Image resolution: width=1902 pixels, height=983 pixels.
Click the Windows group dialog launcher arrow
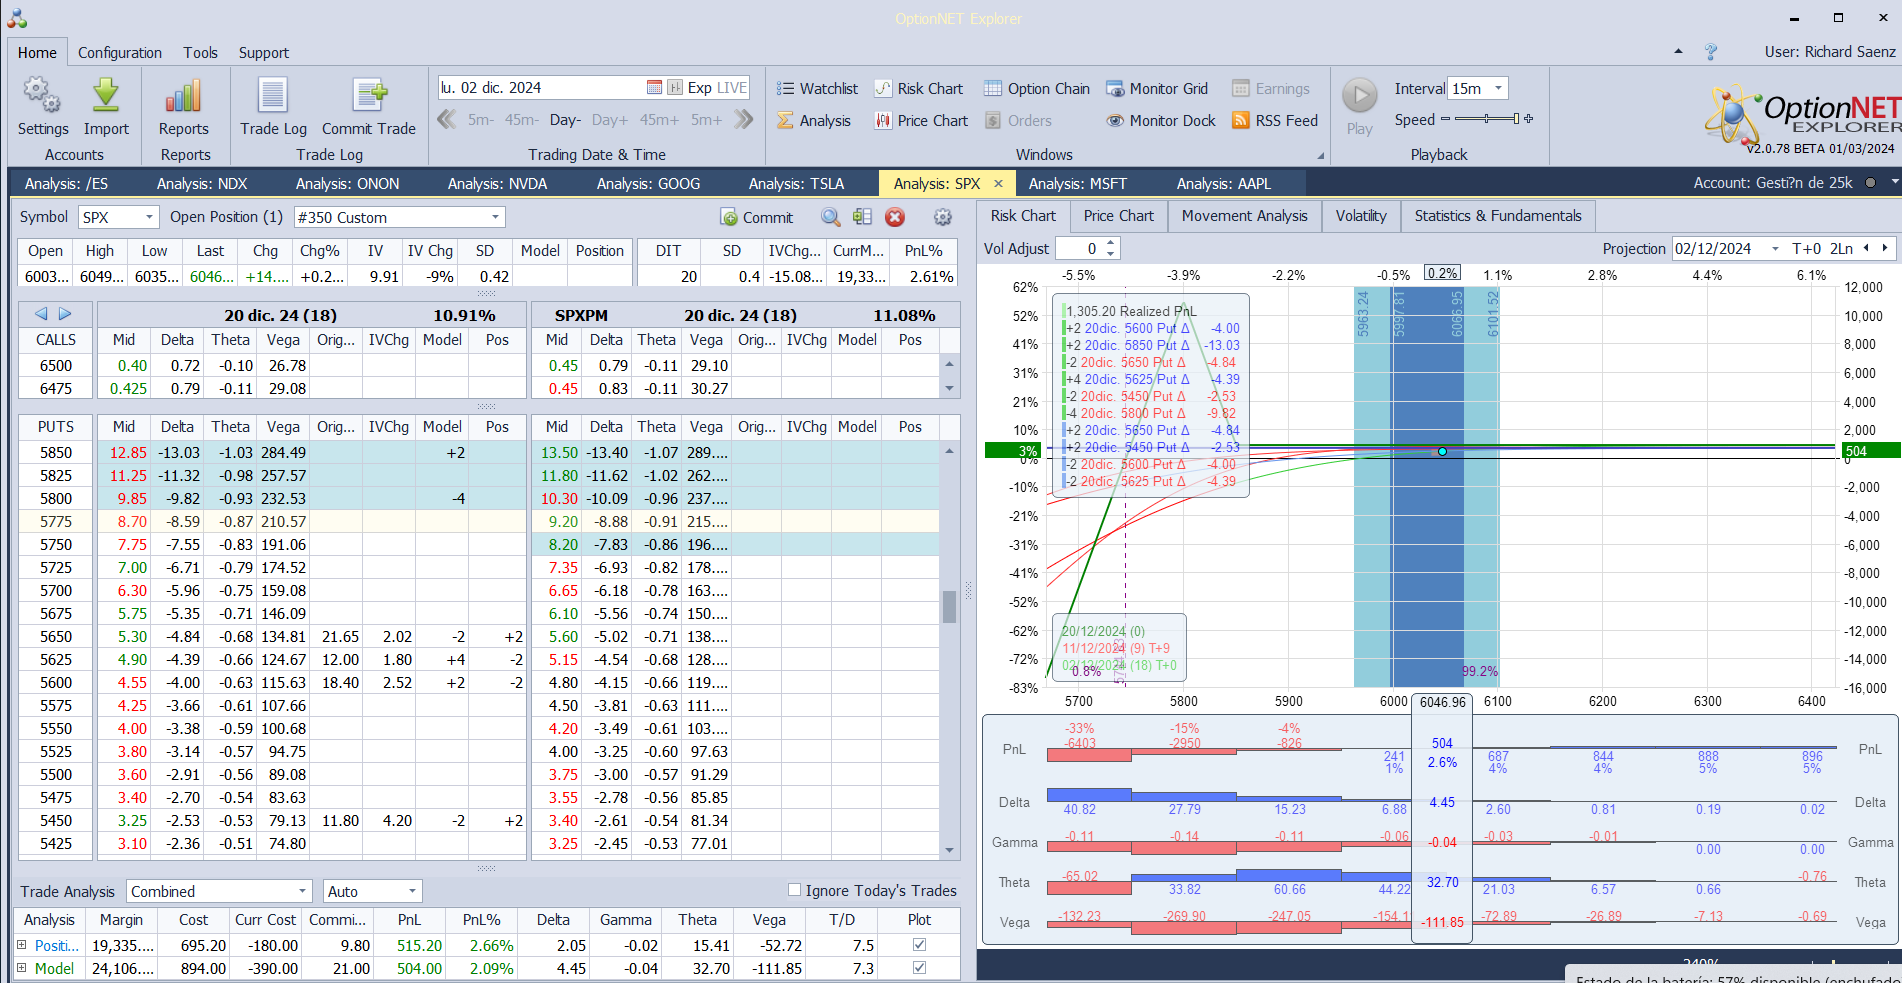point(1320,156)
